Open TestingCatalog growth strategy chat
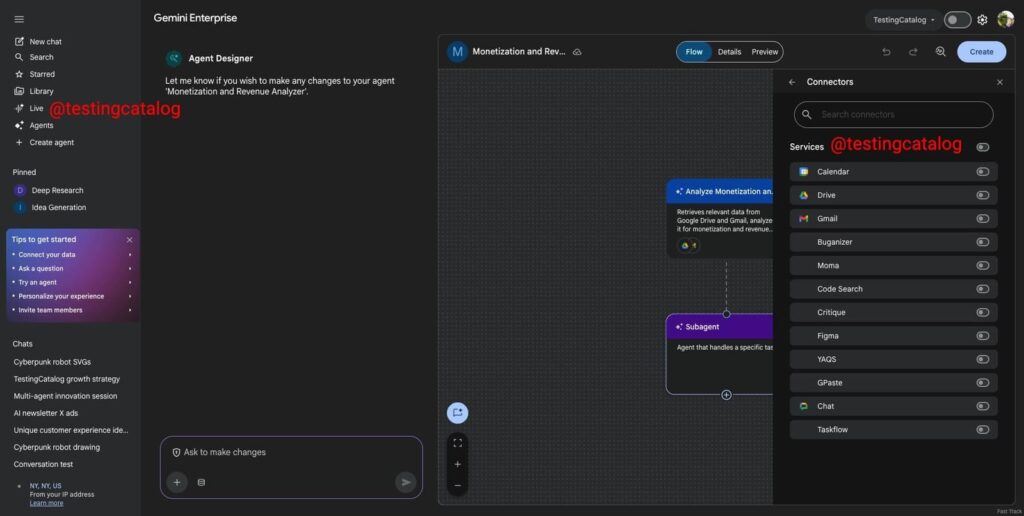Viewport: 1024px width, 516px height. 67,379
